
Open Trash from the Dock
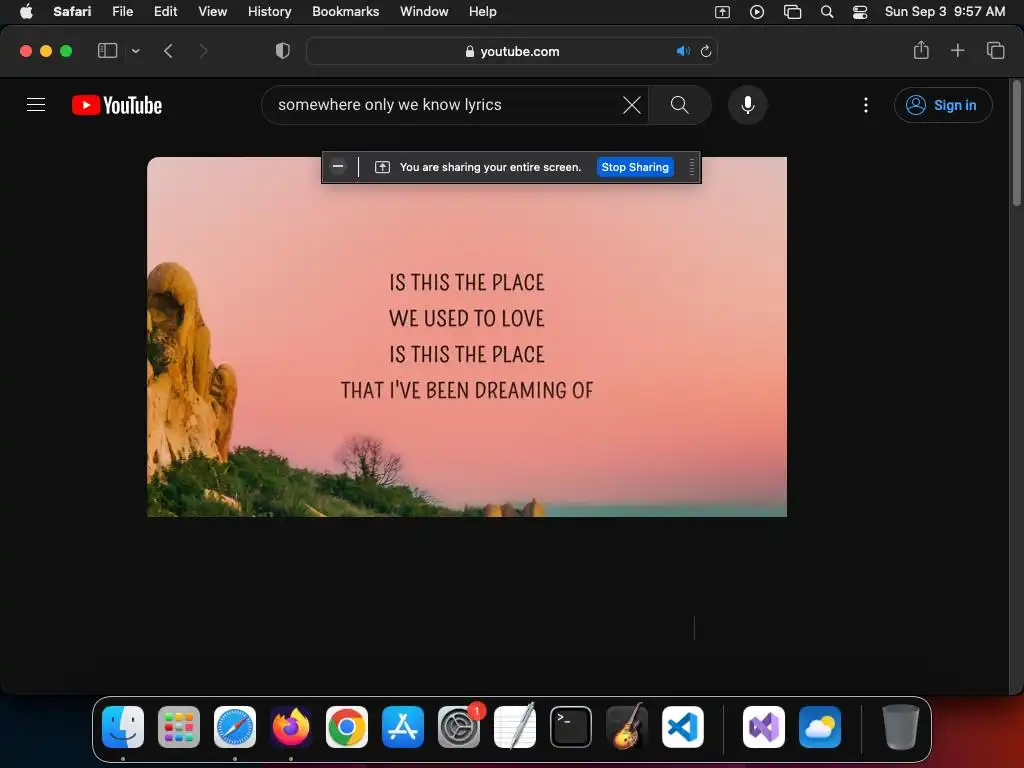click(901, 726)
